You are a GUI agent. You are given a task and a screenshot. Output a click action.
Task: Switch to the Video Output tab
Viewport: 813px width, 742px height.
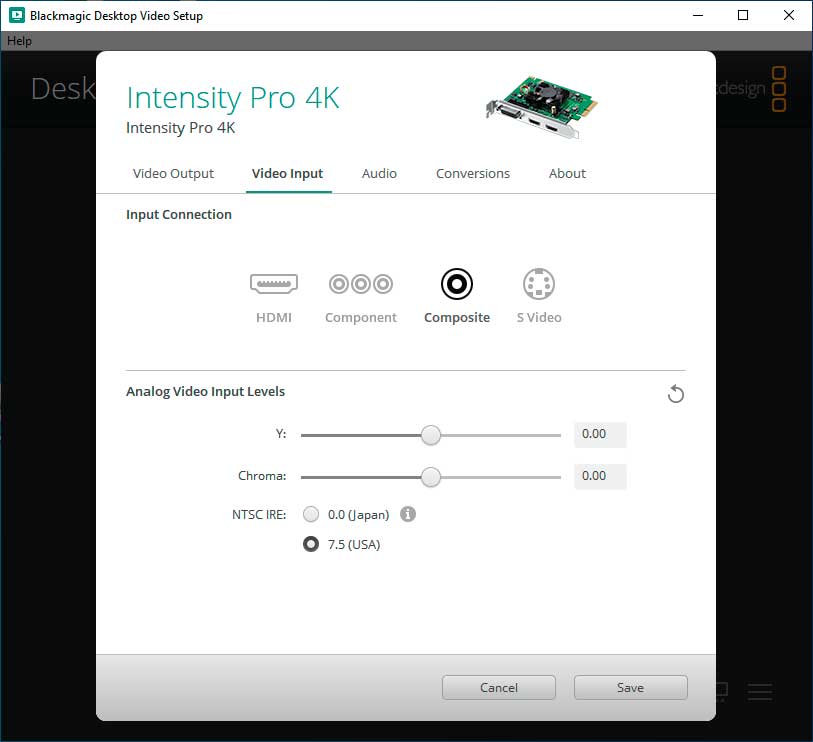[173, 173]
